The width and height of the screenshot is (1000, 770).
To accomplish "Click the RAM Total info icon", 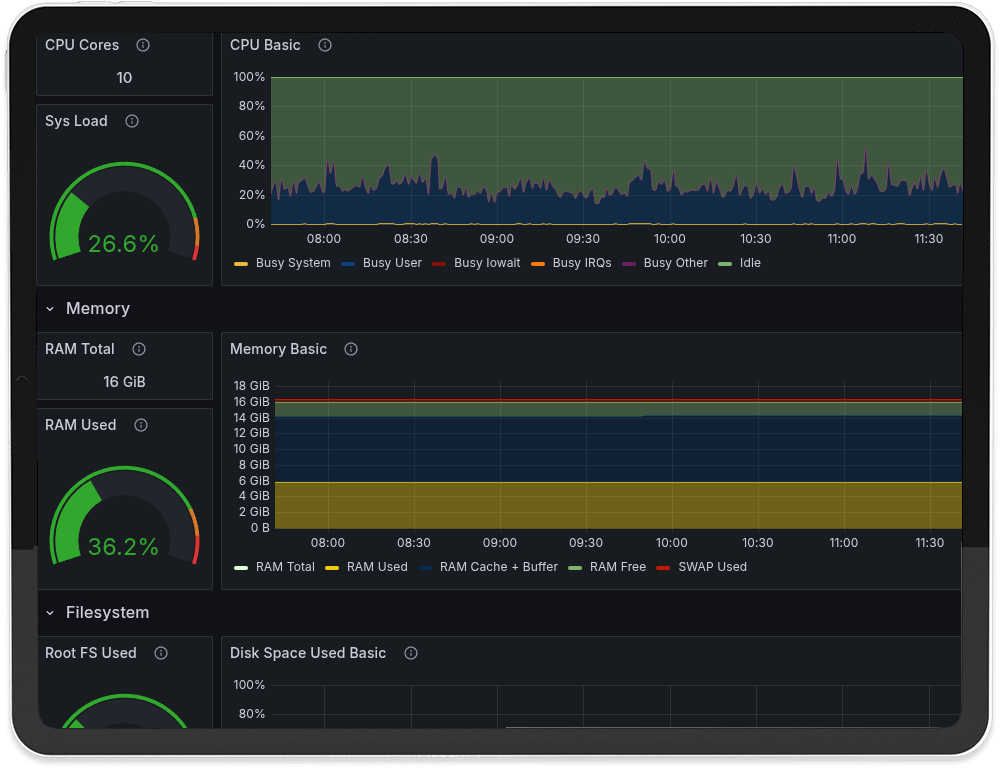I will [x=139, y=348].
